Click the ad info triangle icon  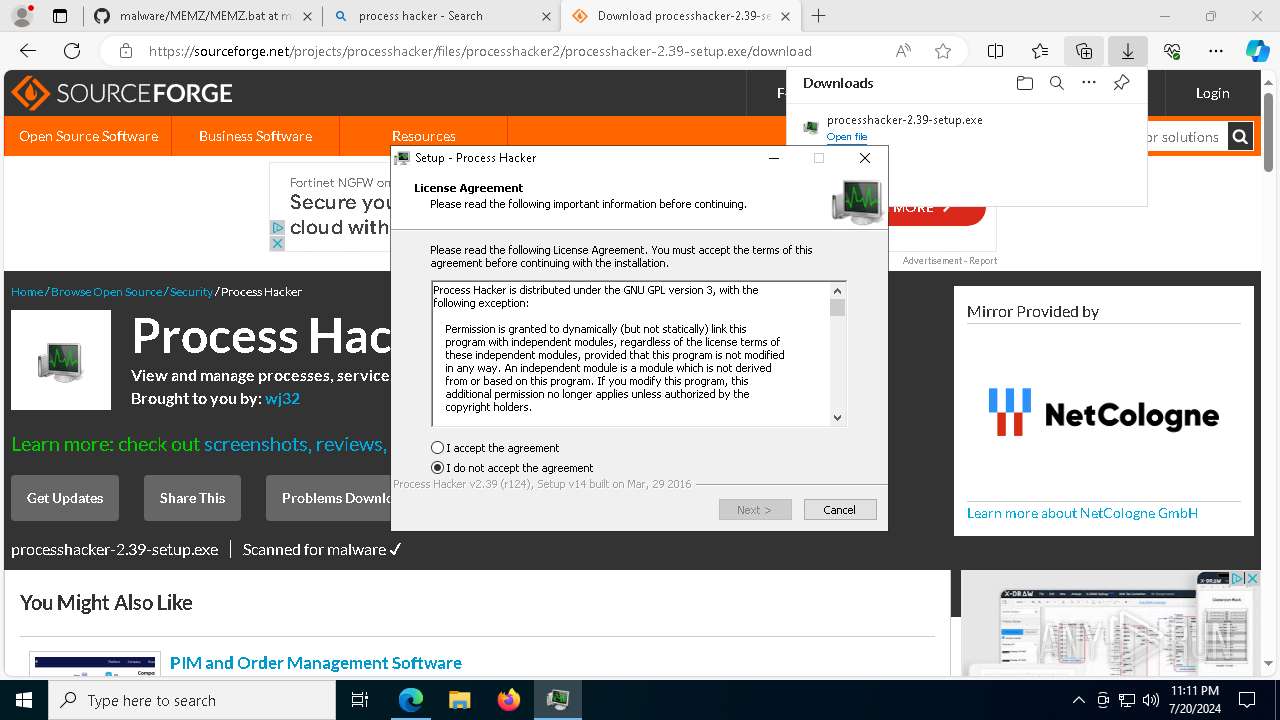pos(278,228)
